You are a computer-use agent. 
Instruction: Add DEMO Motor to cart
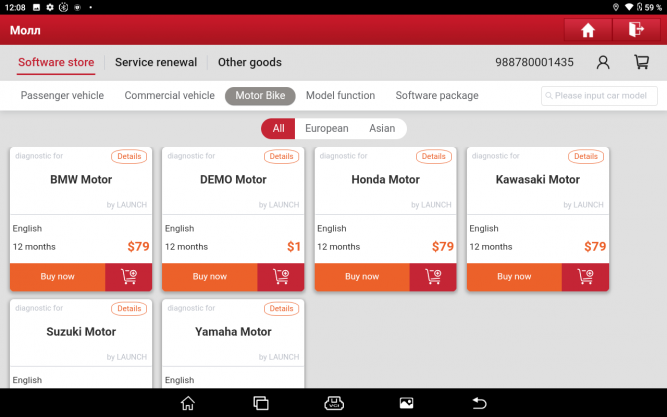(281, 277)
